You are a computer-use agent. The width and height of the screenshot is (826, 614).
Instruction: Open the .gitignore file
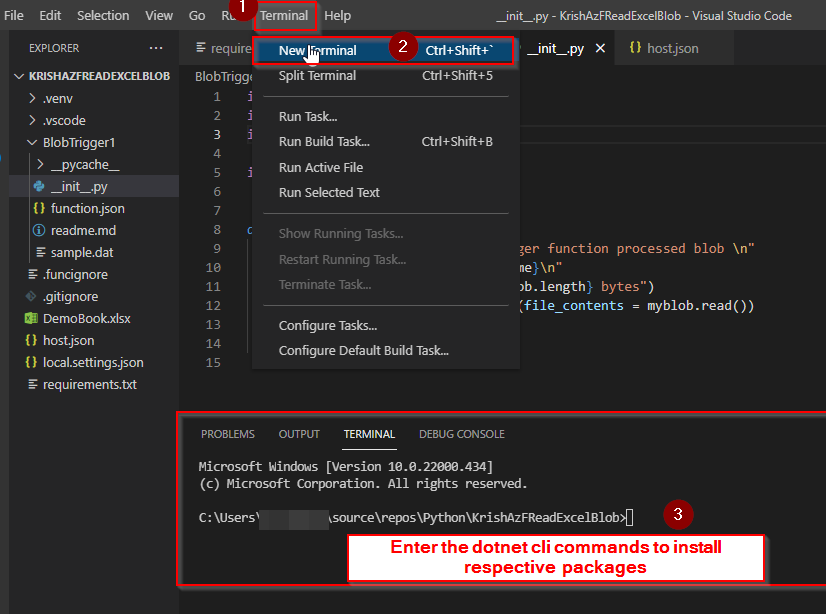70,297
